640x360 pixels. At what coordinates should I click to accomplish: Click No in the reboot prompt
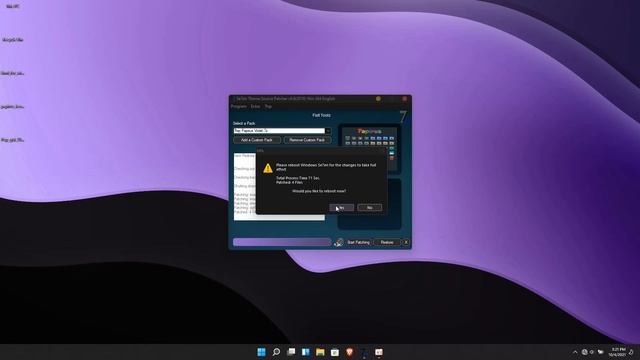[370, 208]
